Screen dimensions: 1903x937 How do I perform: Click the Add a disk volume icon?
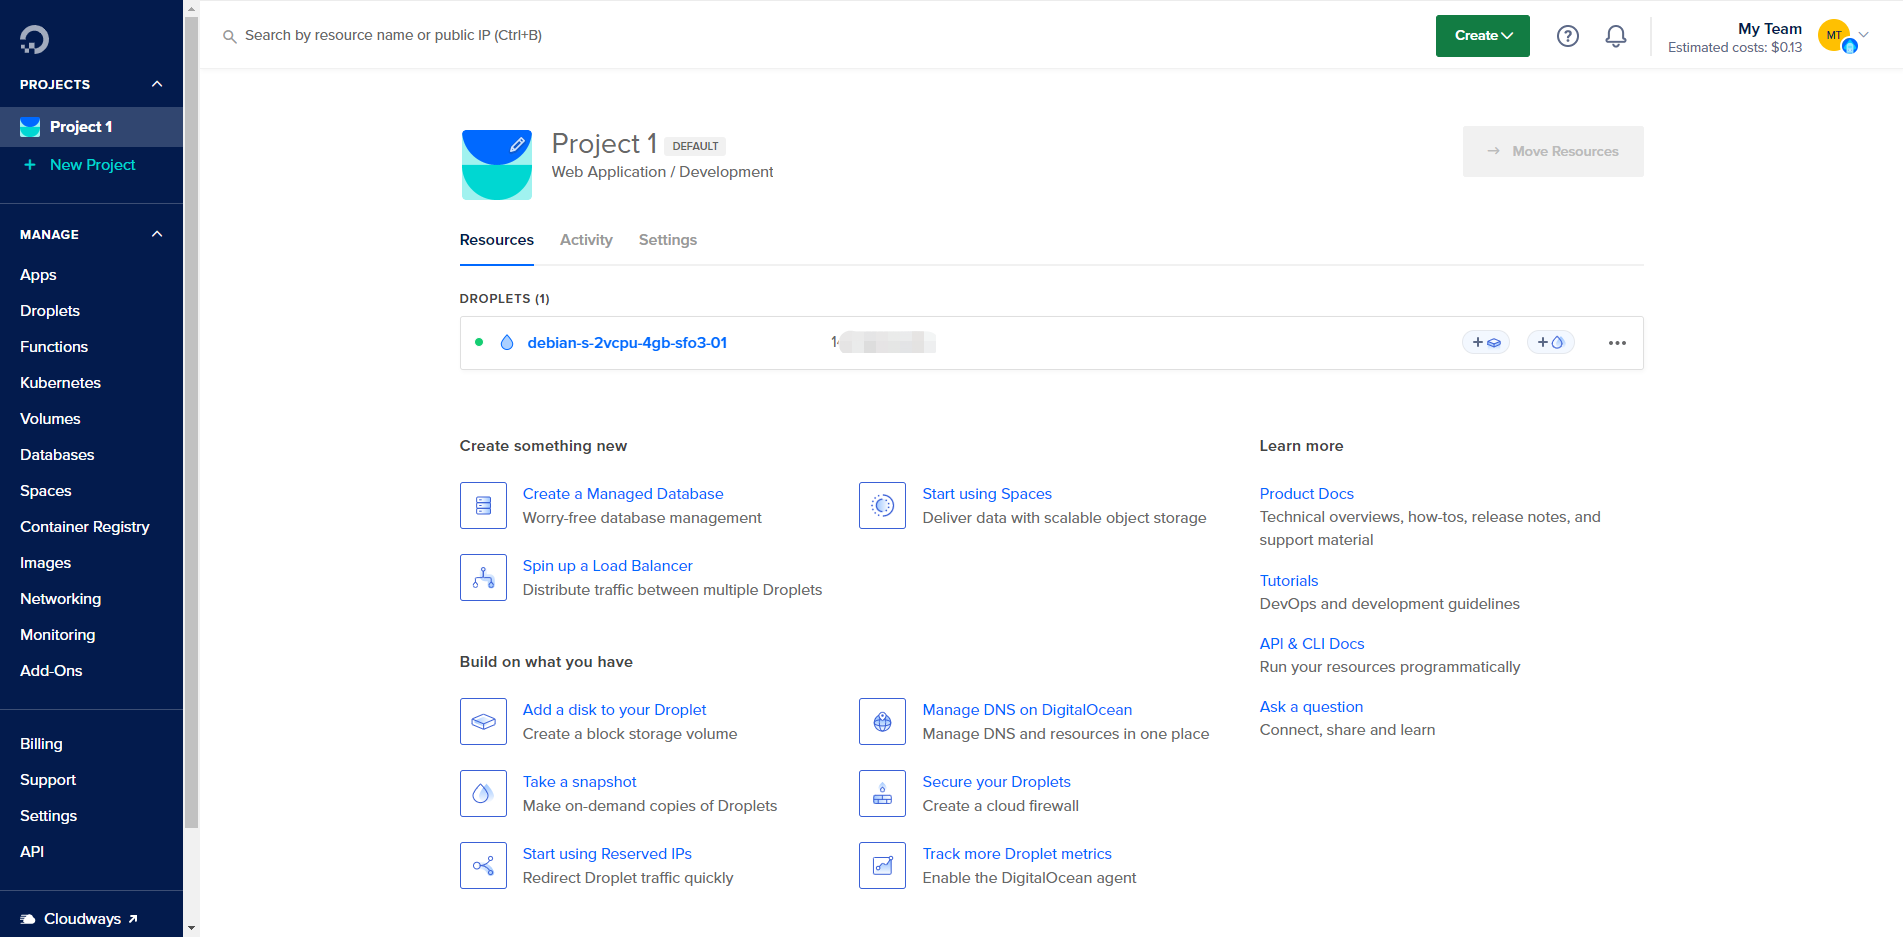[483, 722]
